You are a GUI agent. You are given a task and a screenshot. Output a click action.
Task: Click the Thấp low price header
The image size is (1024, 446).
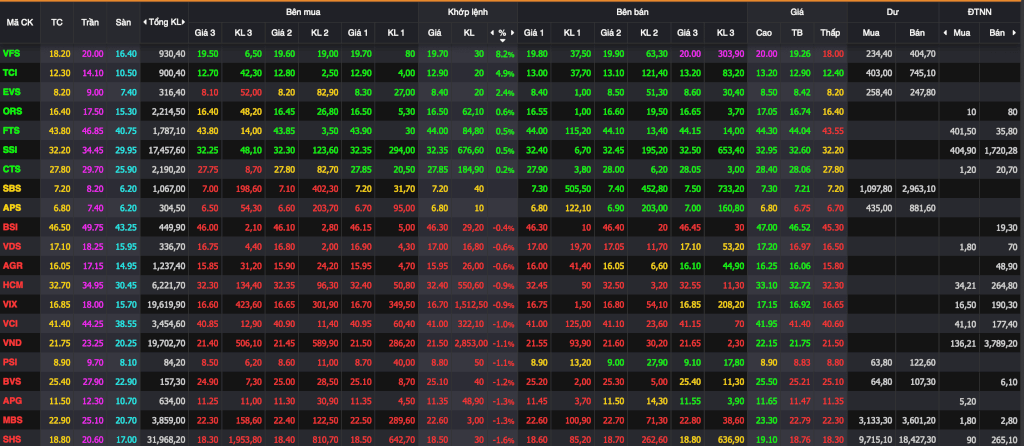[x=830, y=33]
